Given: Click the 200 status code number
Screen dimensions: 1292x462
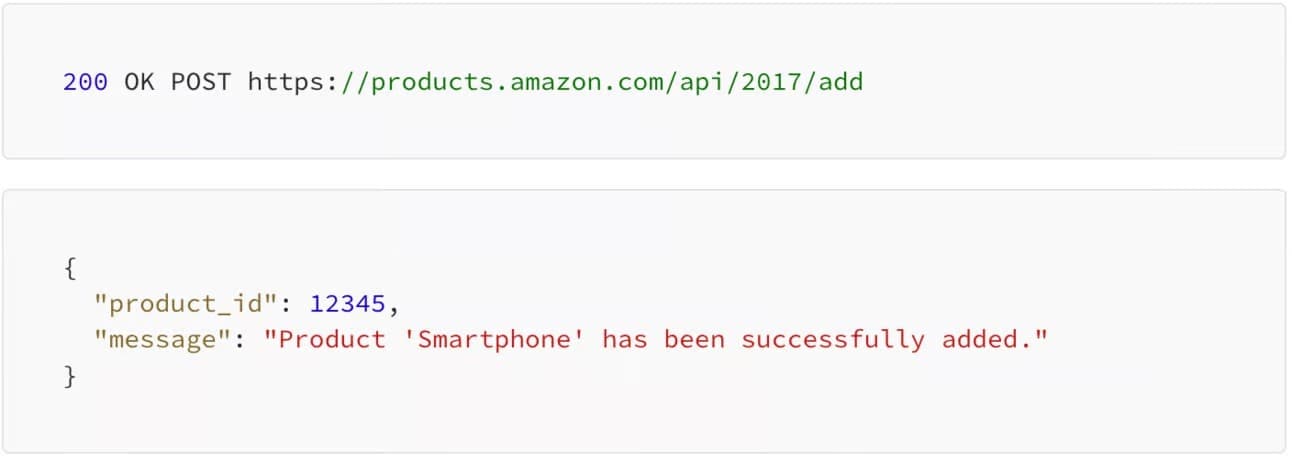Looking at the screenshot, I should pyautogui.click(x=85, y=82).
